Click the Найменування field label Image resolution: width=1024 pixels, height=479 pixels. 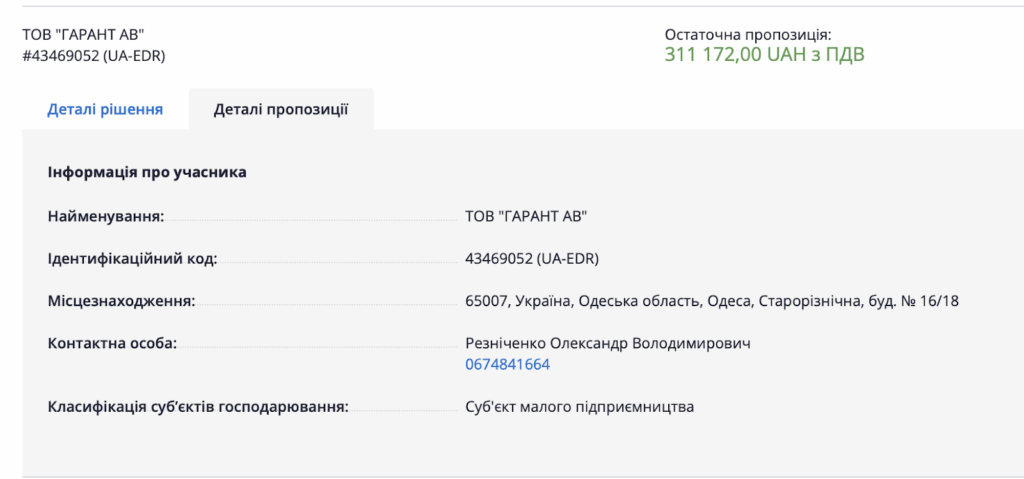pyautogui.click(x=106, y=216)
